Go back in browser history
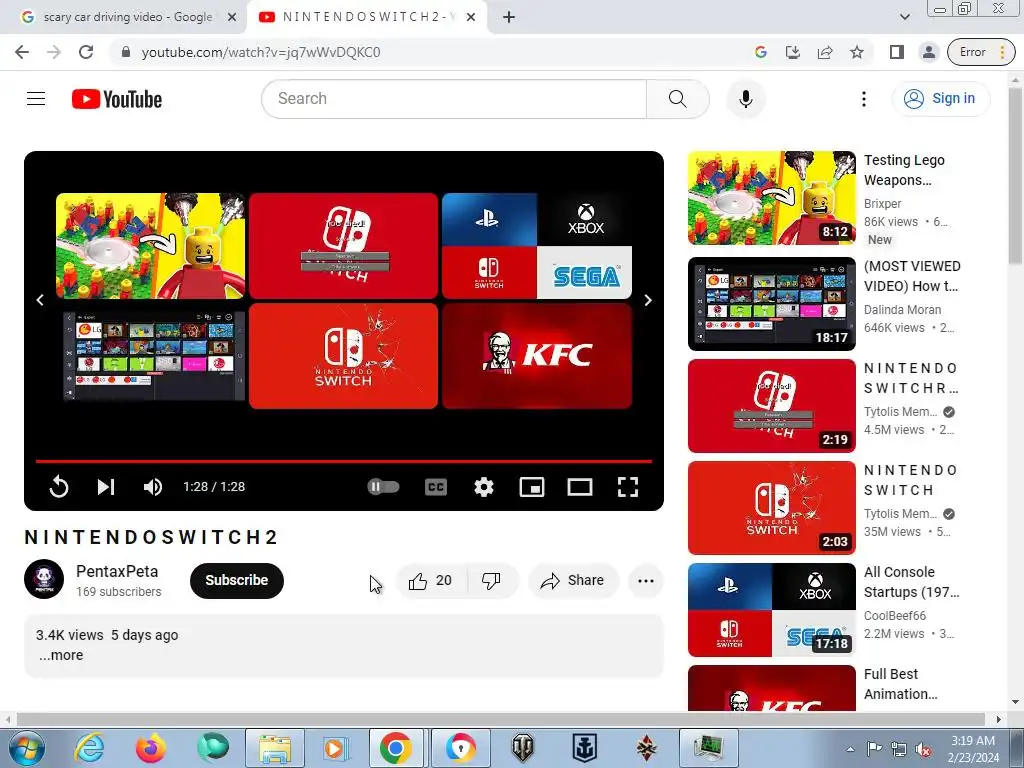This screenshot has width=1024, height=768. point(22,52)
